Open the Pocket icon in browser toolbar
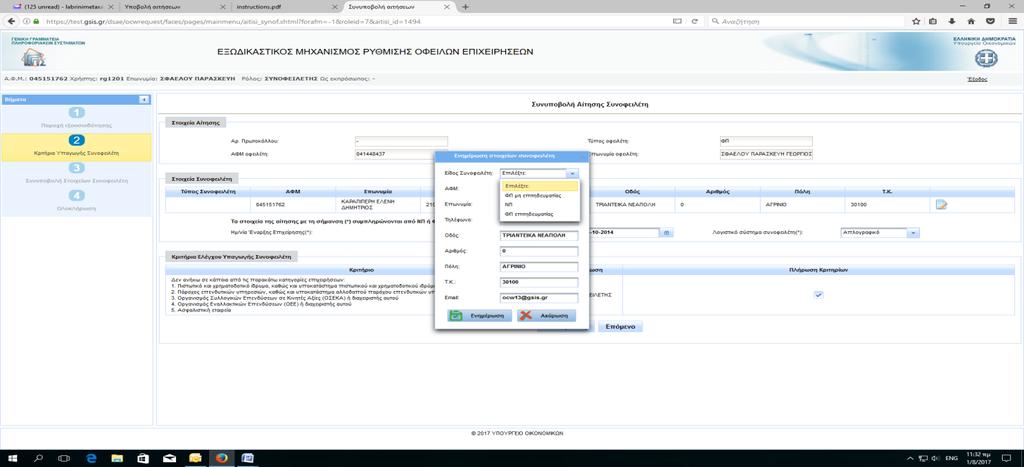This screenshot has width=1024, height=467. [x=990, y=21]
